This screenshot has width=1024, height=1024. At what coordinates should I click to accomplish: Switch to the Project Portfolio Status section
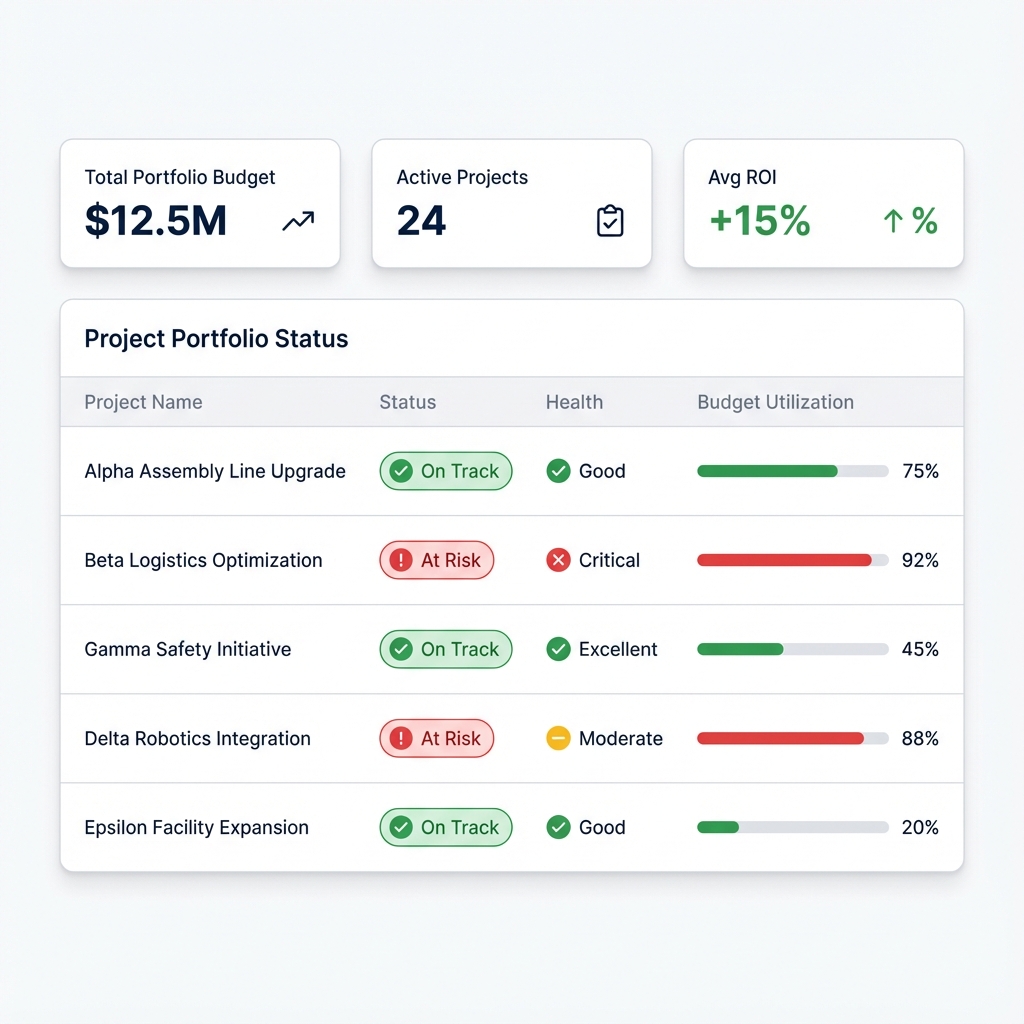[216, 338]
